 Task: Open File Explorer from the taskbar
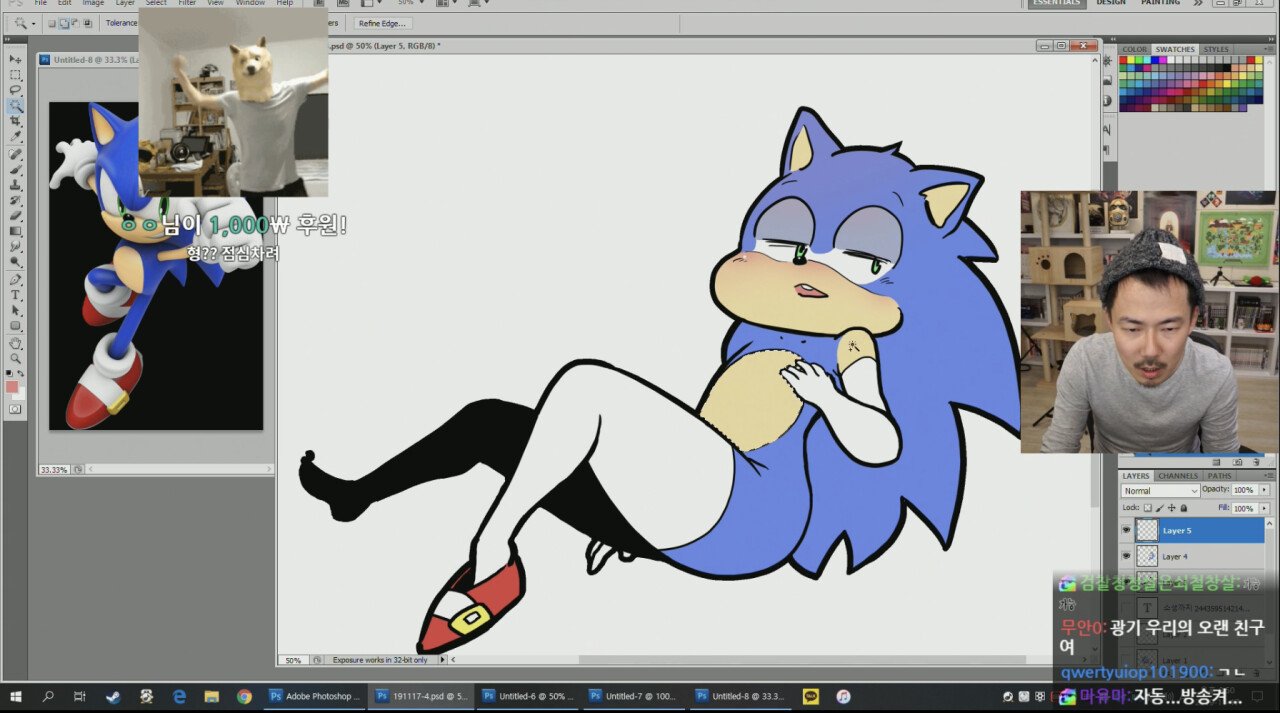tap(212, 696)
